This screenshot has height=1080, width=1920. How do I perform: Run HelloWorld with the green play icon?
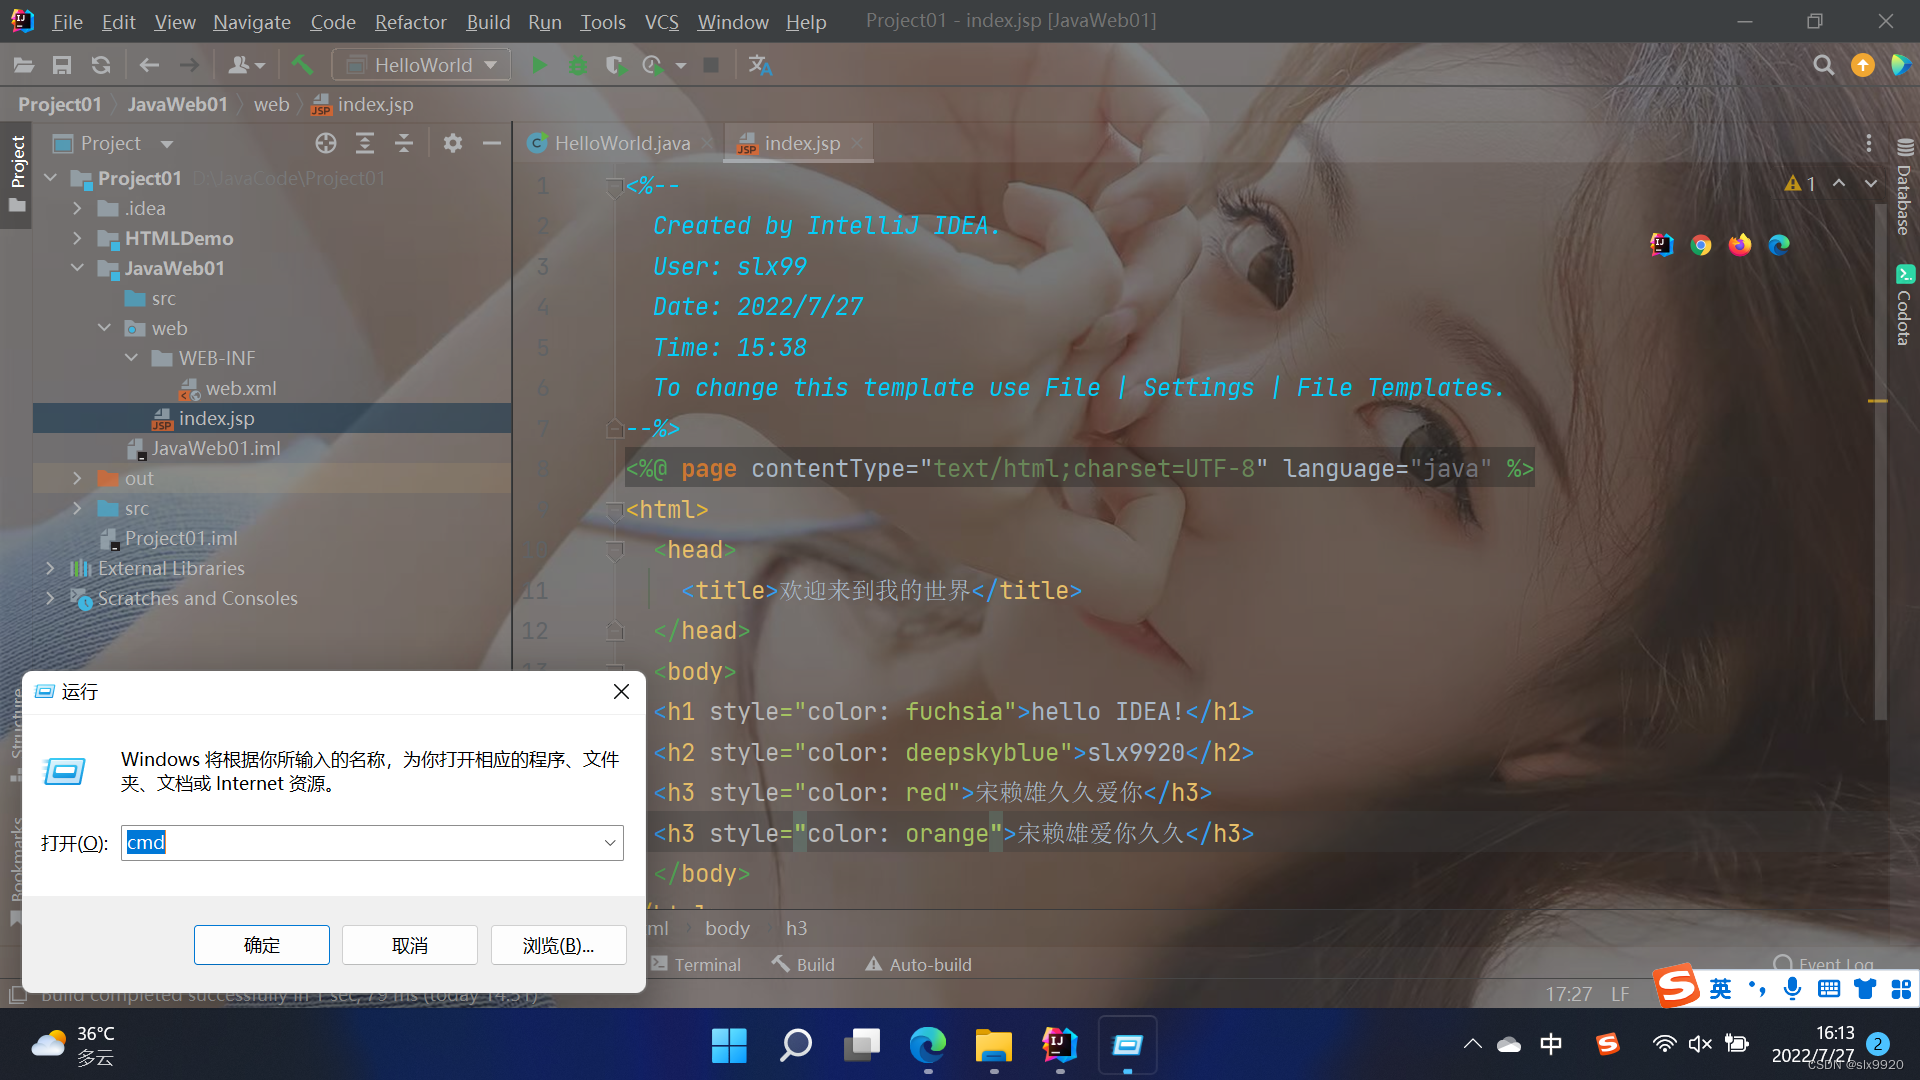point(539,65)
